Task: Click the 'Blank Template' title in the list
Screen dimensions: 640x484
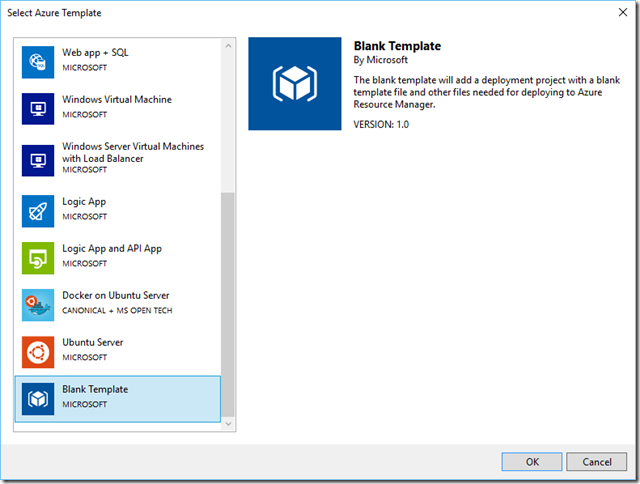Action: point(95,390)
